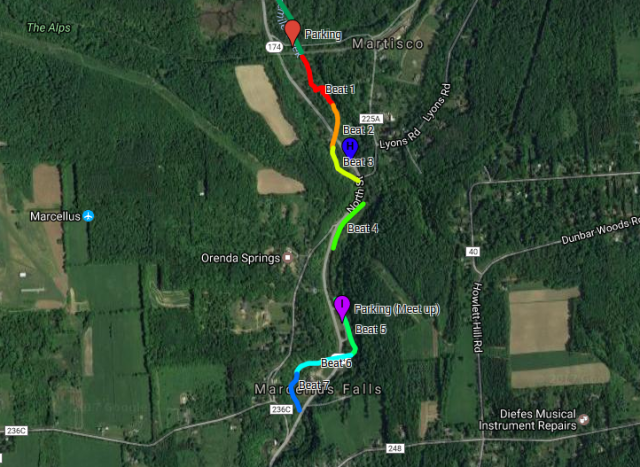The width and height of the screenshot is (640, 467).
Task: Click the Marcellus airport airplane icon
Action: pos(88,216)
